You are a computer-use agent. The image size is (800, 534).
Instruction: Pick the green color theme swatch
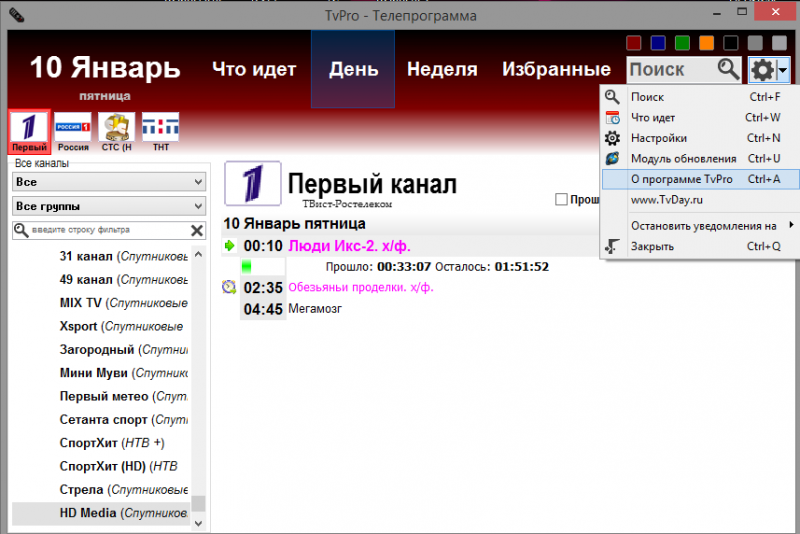682,43
